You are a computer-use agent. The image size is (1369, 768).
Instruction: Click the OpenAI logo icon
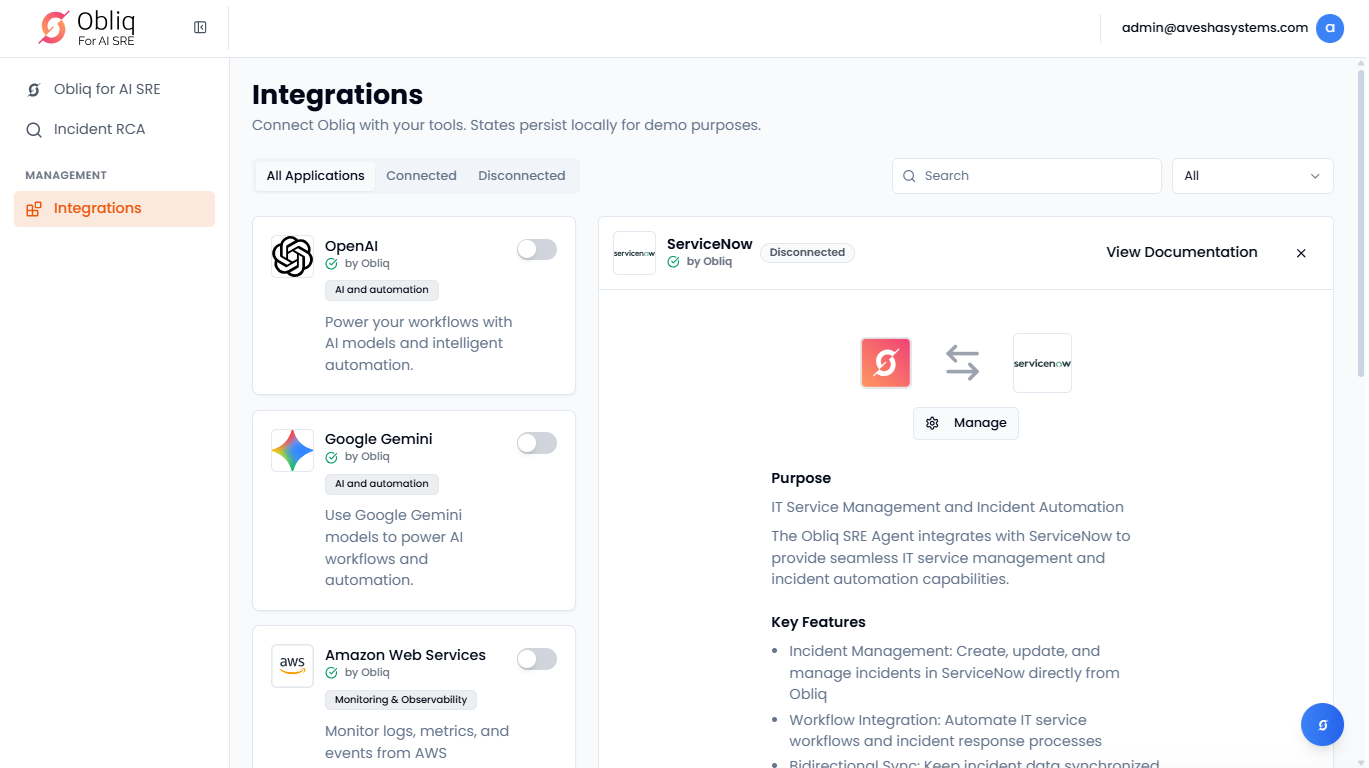[292, 257]
